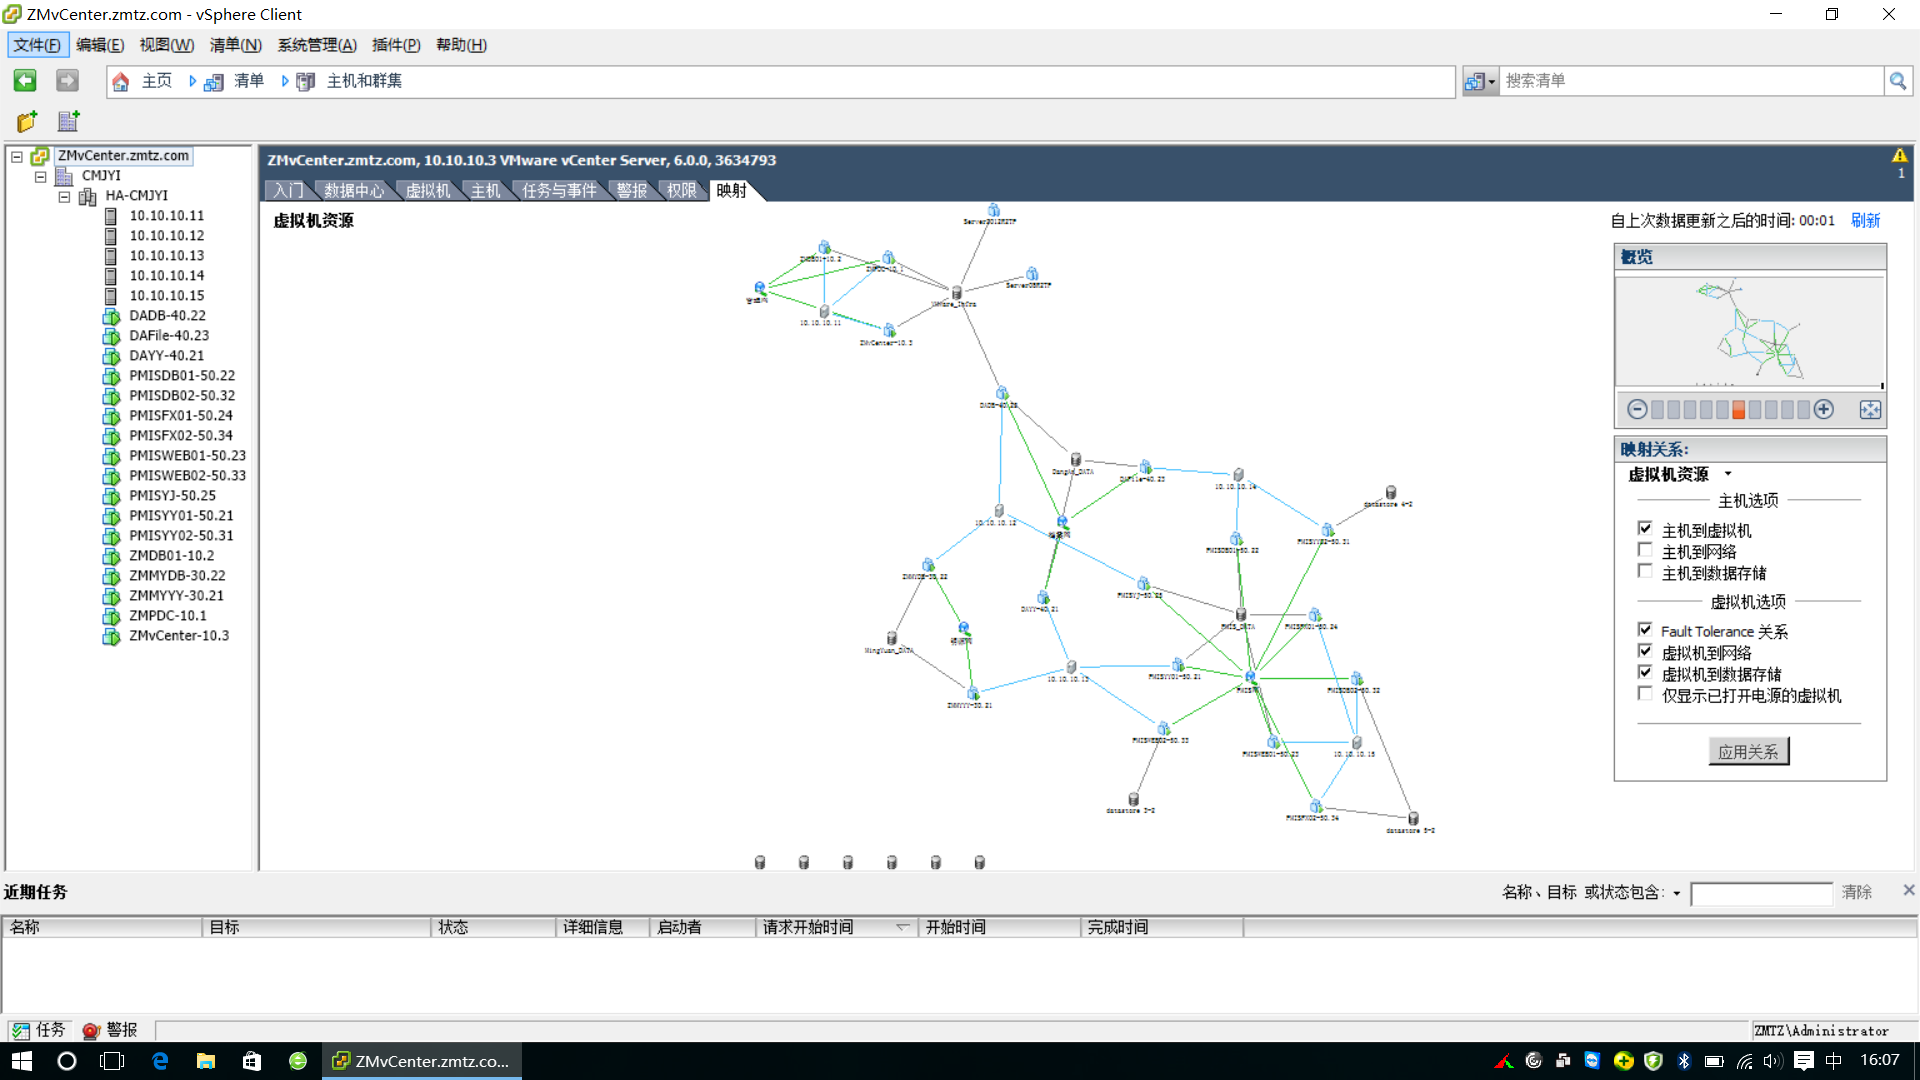Collapse the ZMvCenter.zmtz.com root node
Viewport: 1920px width, 1080px height.
click(17, 157)
